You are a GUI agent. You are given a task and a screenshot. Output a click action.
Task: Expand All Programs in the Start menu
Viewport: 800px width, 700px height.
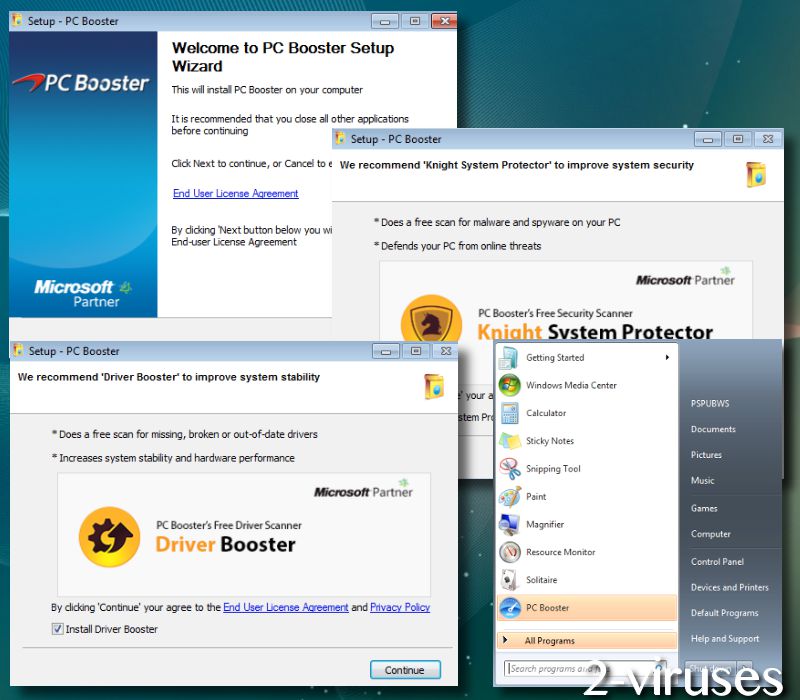coord(586,640)
